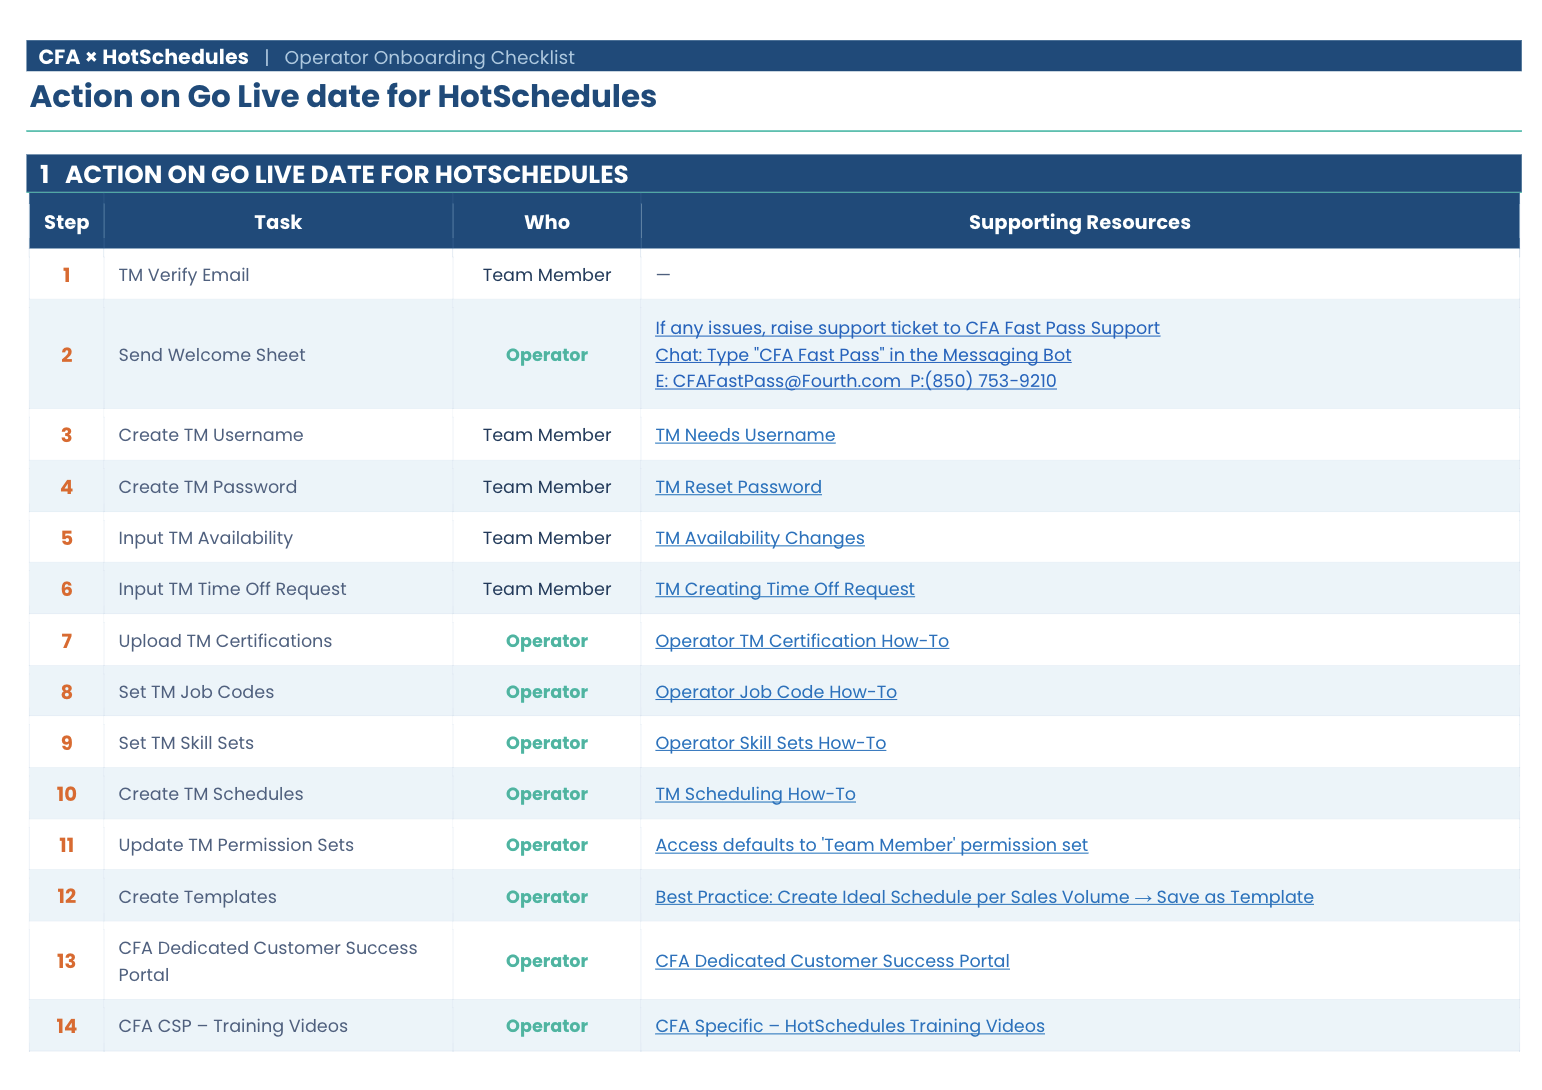The image size is (1542, 1090).
Task: Open Operator Job Code How-To link
Action: pyautogui.click(x=776, y=692)
